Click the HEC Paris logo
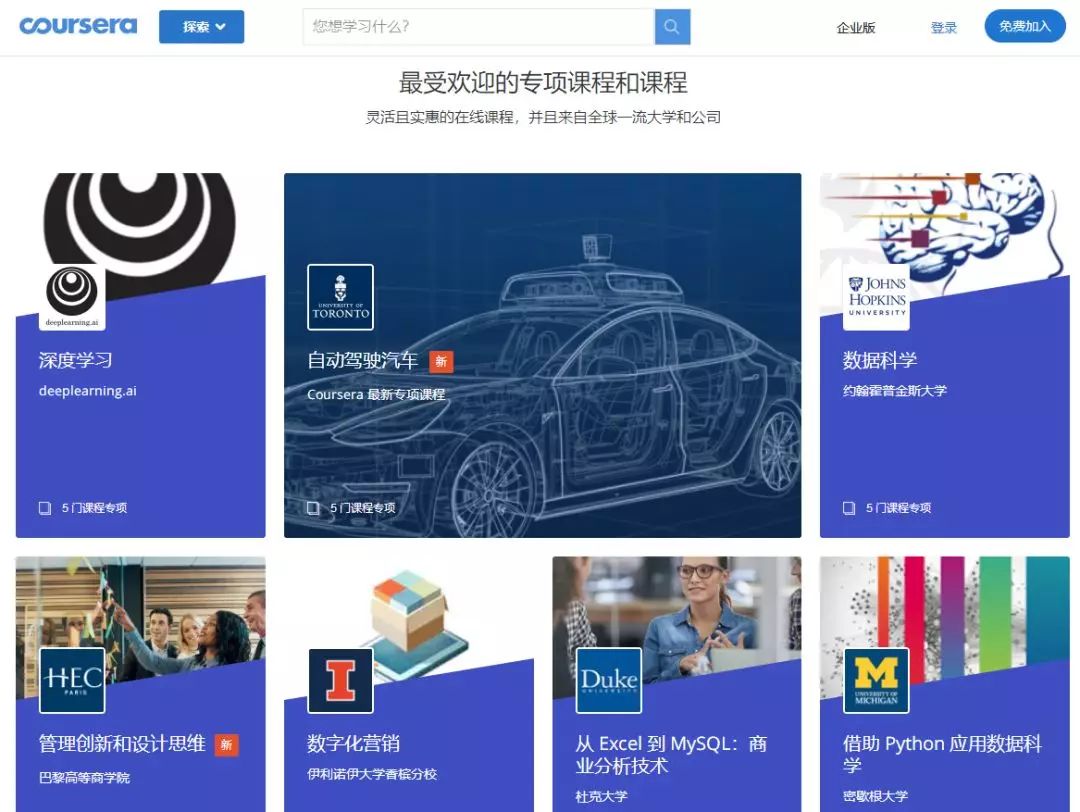 coord(72,680)
